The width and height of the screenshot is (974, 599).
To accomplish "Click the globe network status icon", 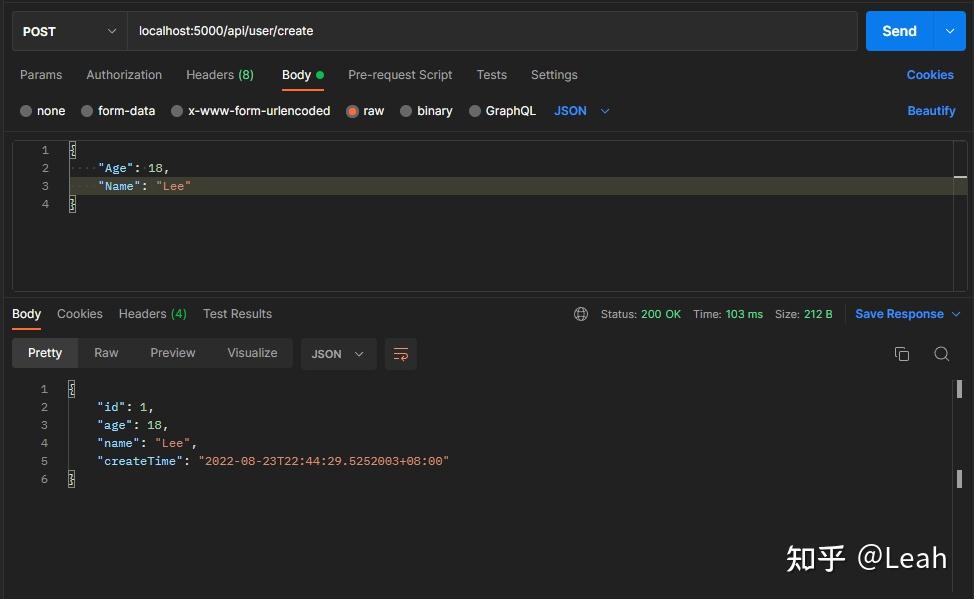I will 581,313.
